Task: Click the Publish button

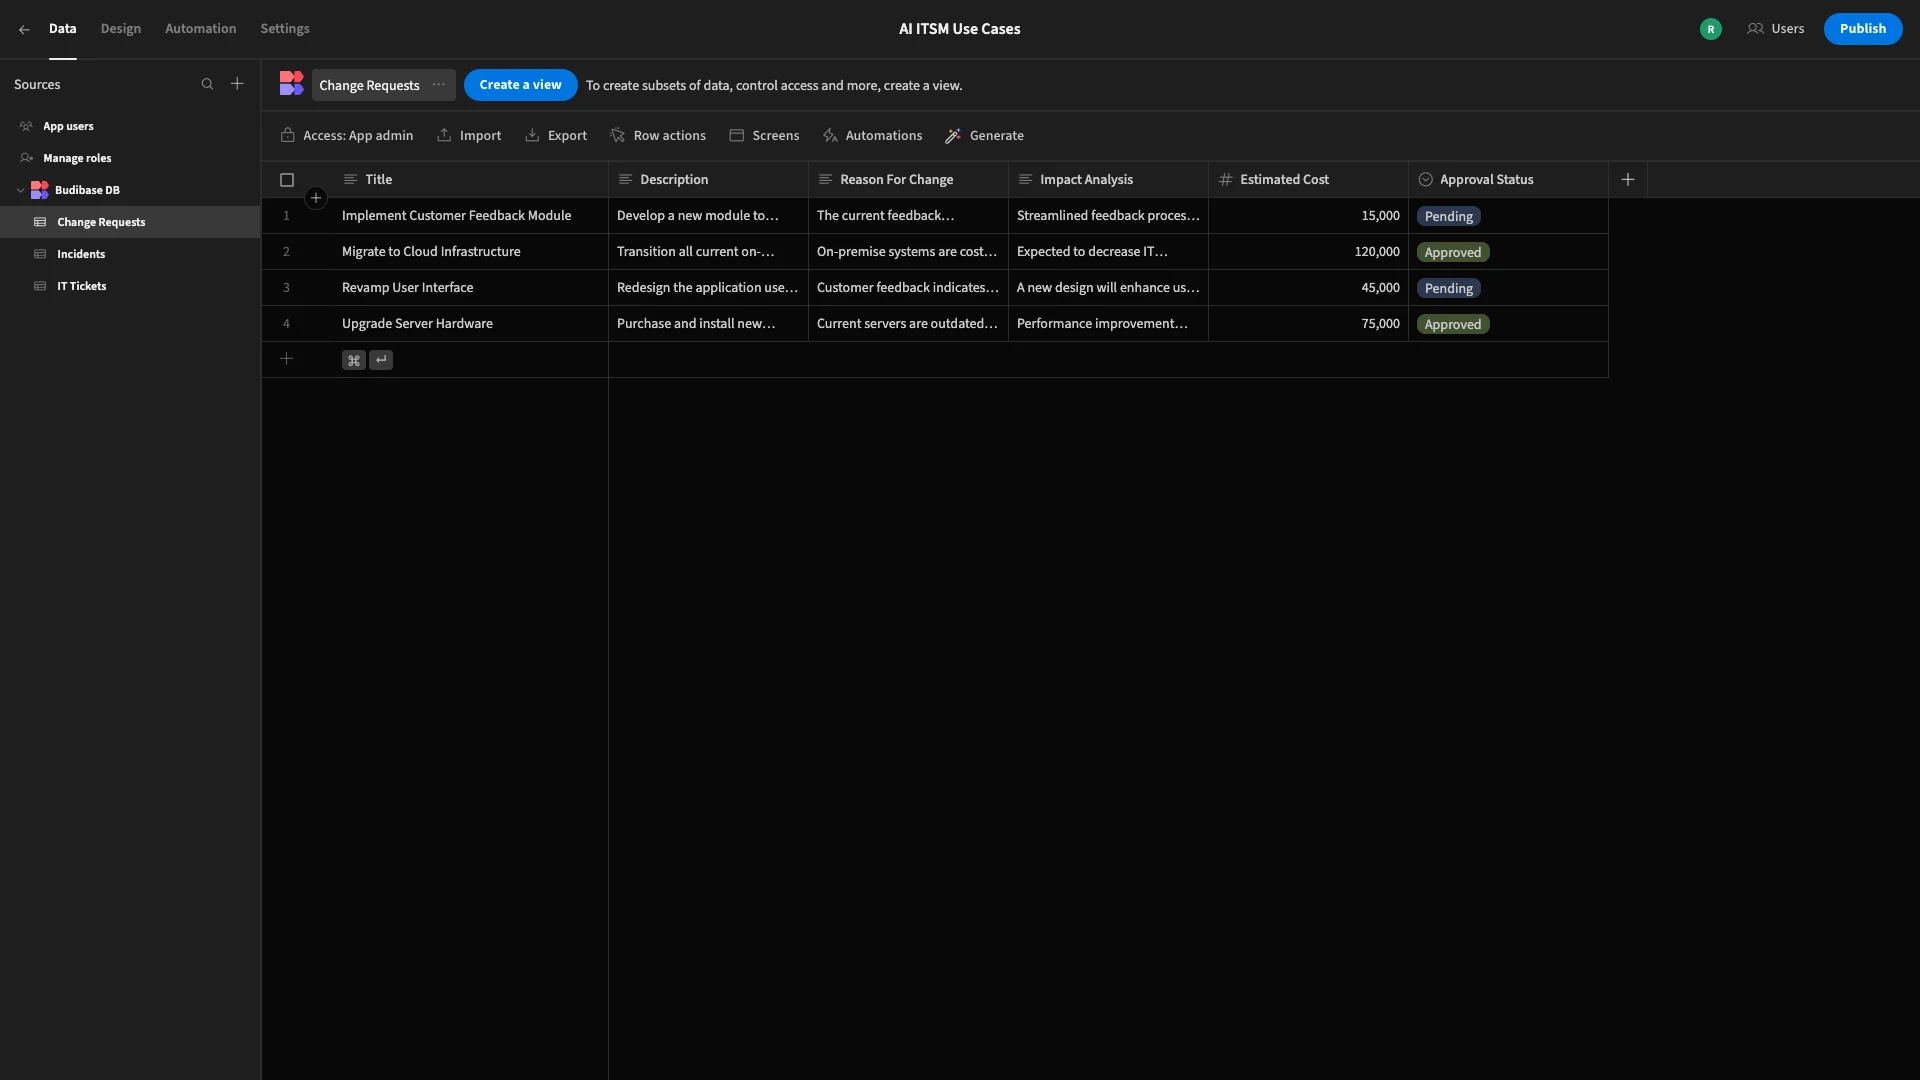Action: (x=1862, y=29)
